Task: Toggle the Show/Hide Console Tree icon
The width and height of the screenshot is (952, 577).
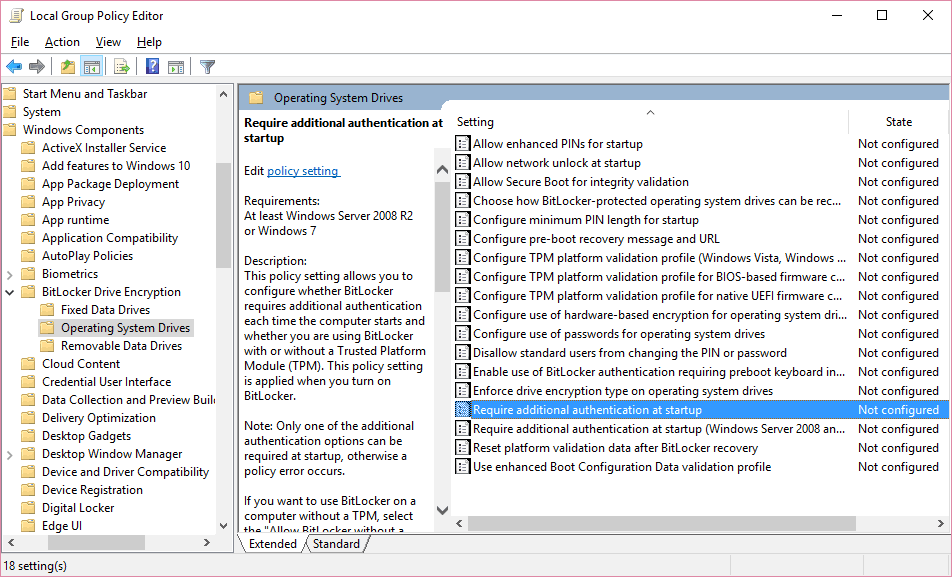Action: (x=92, y=66)
